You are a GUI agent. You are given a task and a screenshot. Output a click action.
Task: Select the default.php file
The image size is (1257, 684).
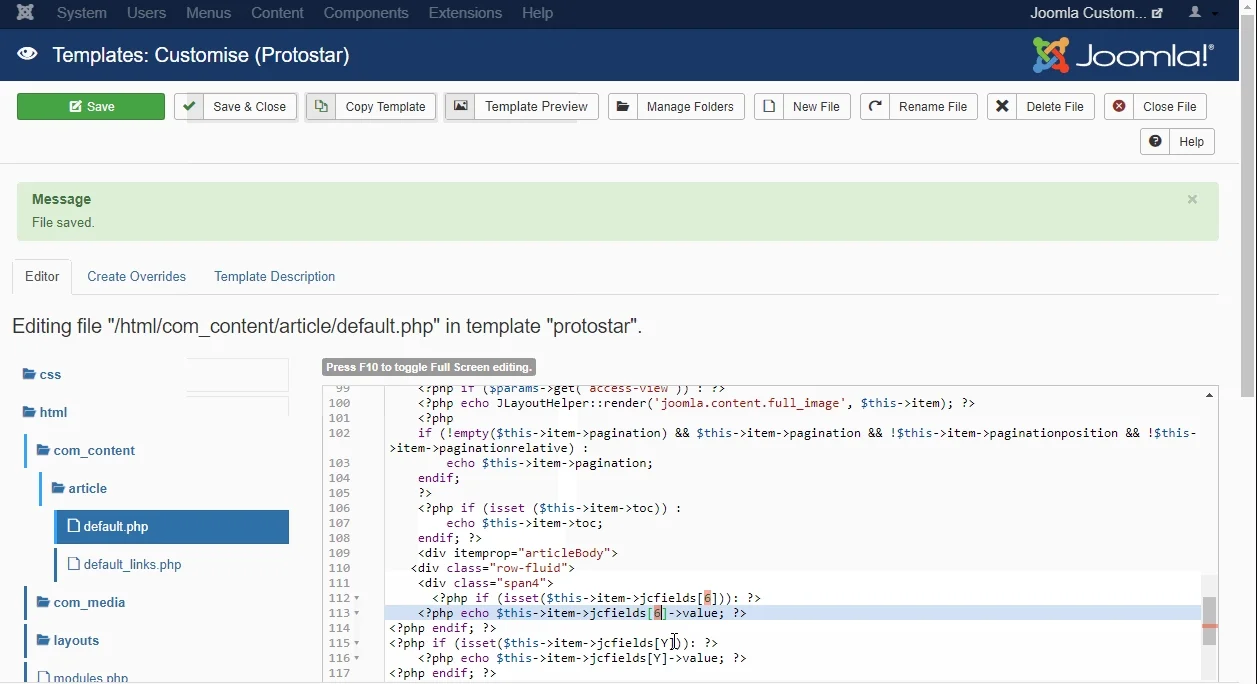tap(172, 527)
